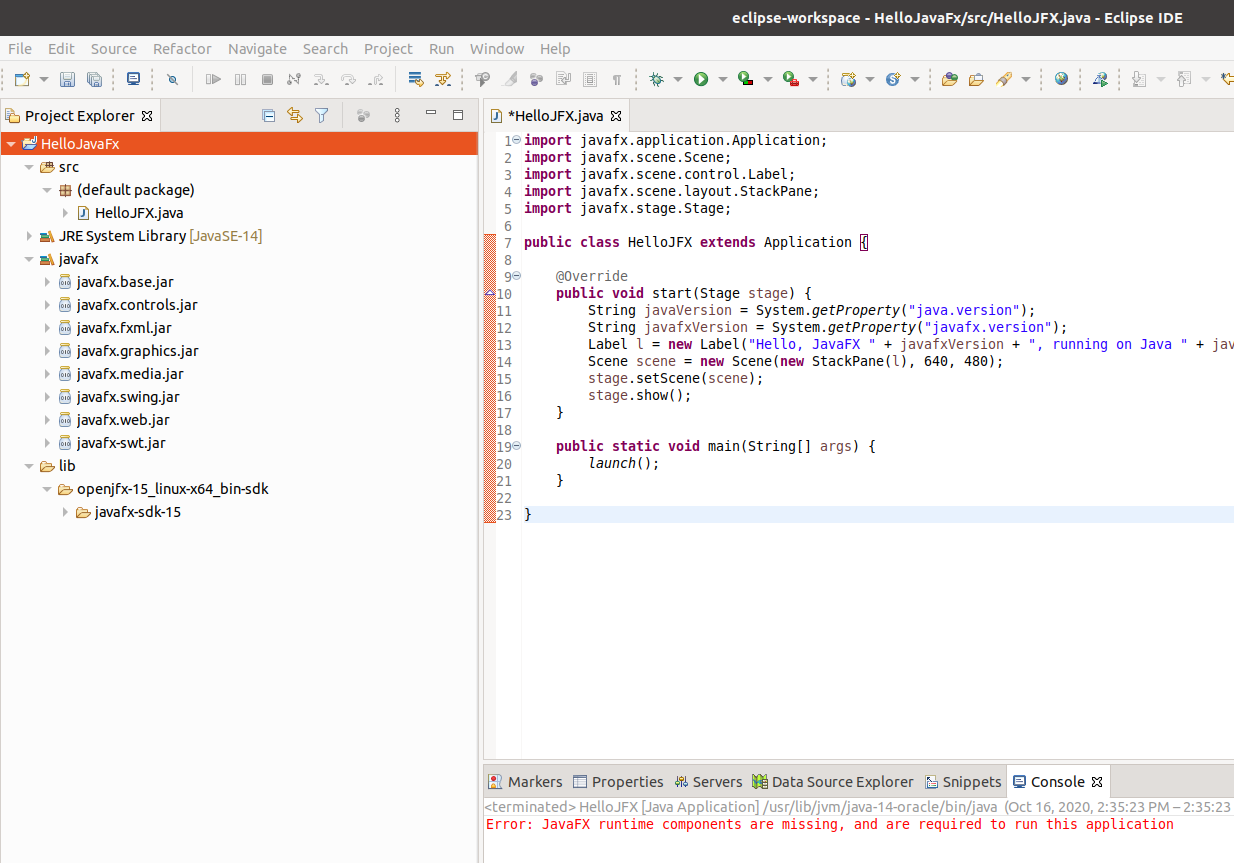Open the Window menu

point(497,48)
